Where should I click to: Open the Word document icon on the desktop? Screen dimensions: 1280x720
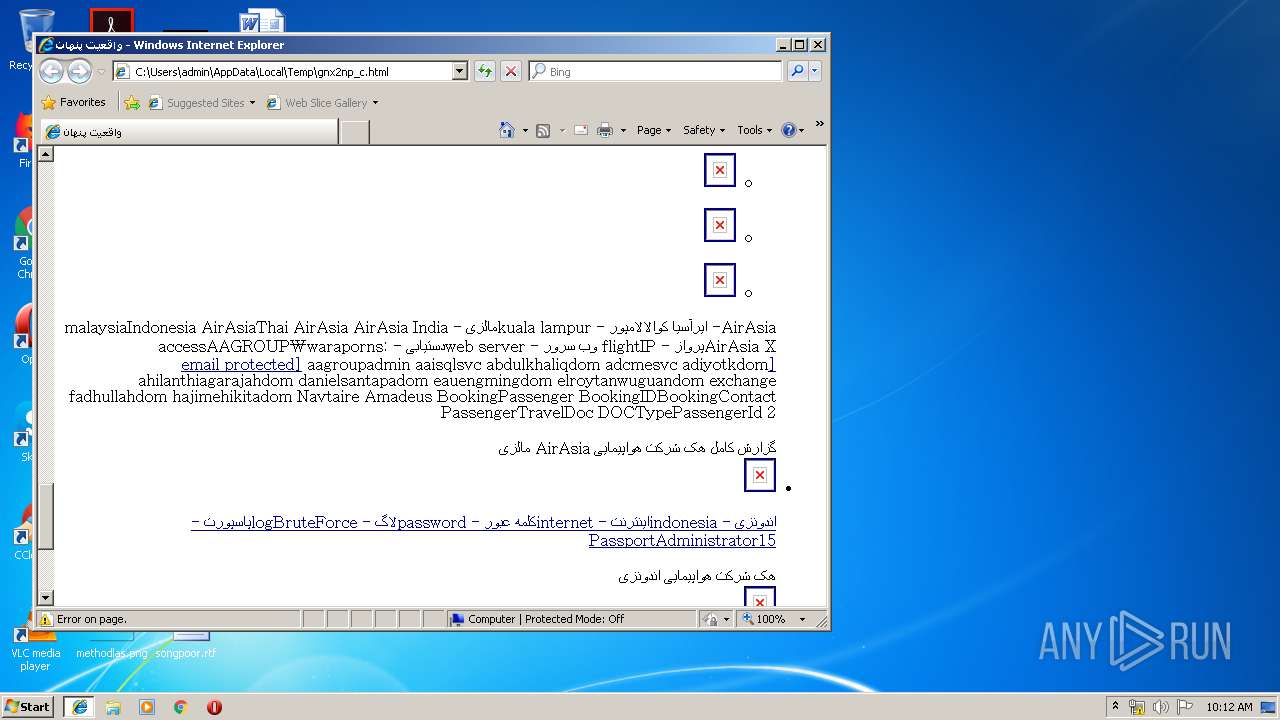tap(262, 22)
